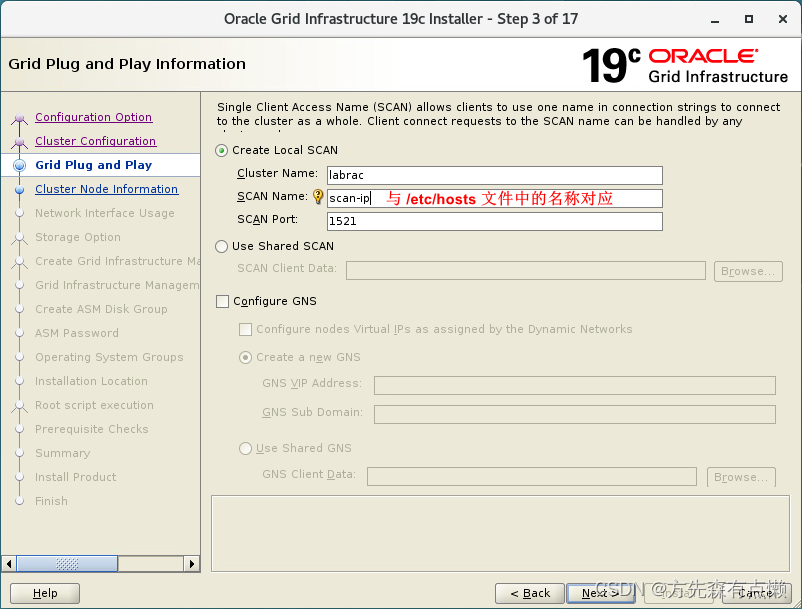Viewport: 802px width, 609px height.
Task: Click right arrow of sidebar scrollbar
Action: coord(192,564)
